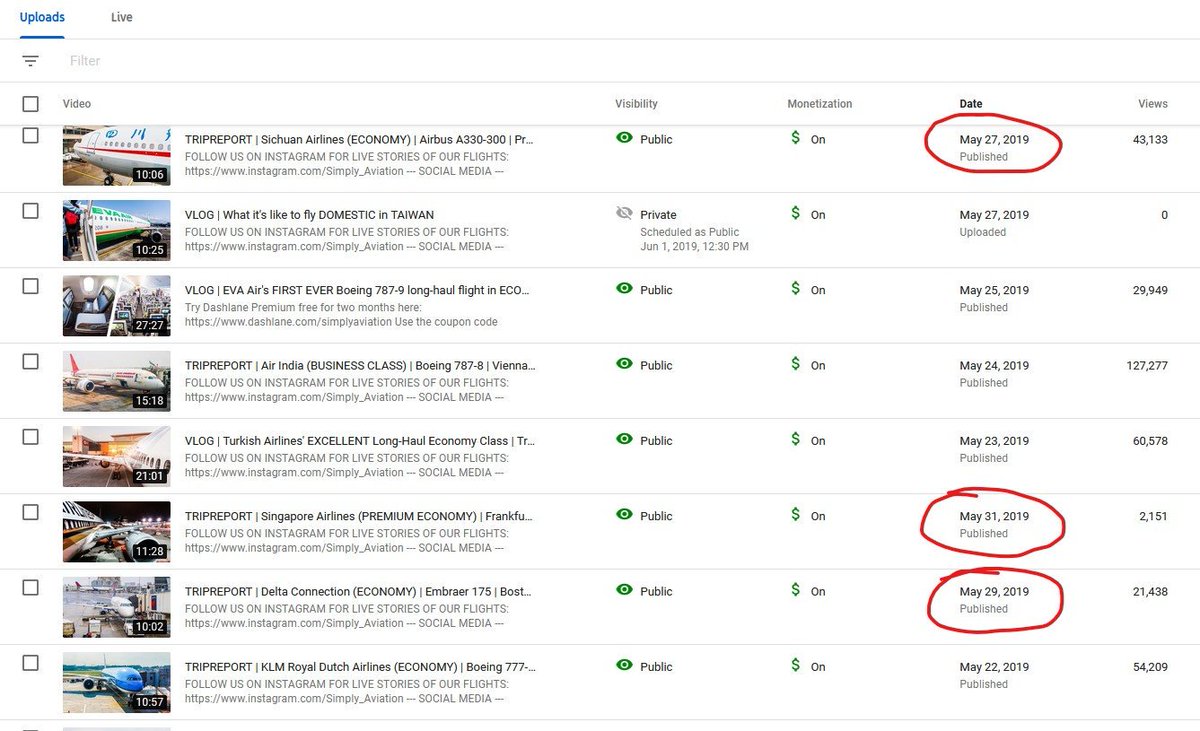
Task: Click the Visibility column header
Action: (x=637, y=104)
